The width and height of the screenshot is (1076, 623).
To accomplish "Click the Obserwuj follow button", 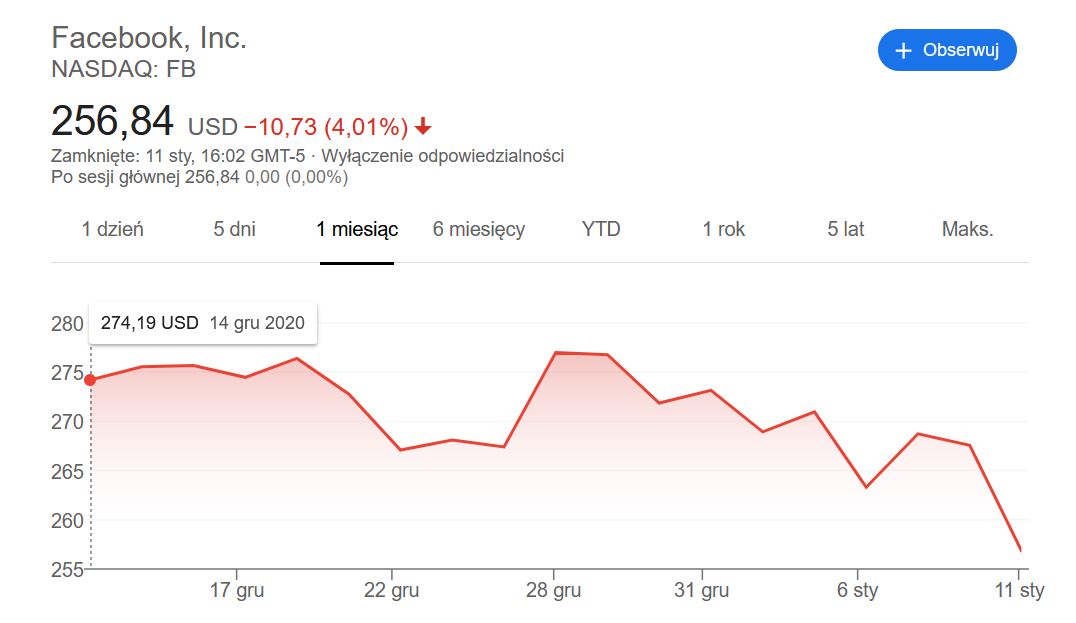I will point(947,51).
